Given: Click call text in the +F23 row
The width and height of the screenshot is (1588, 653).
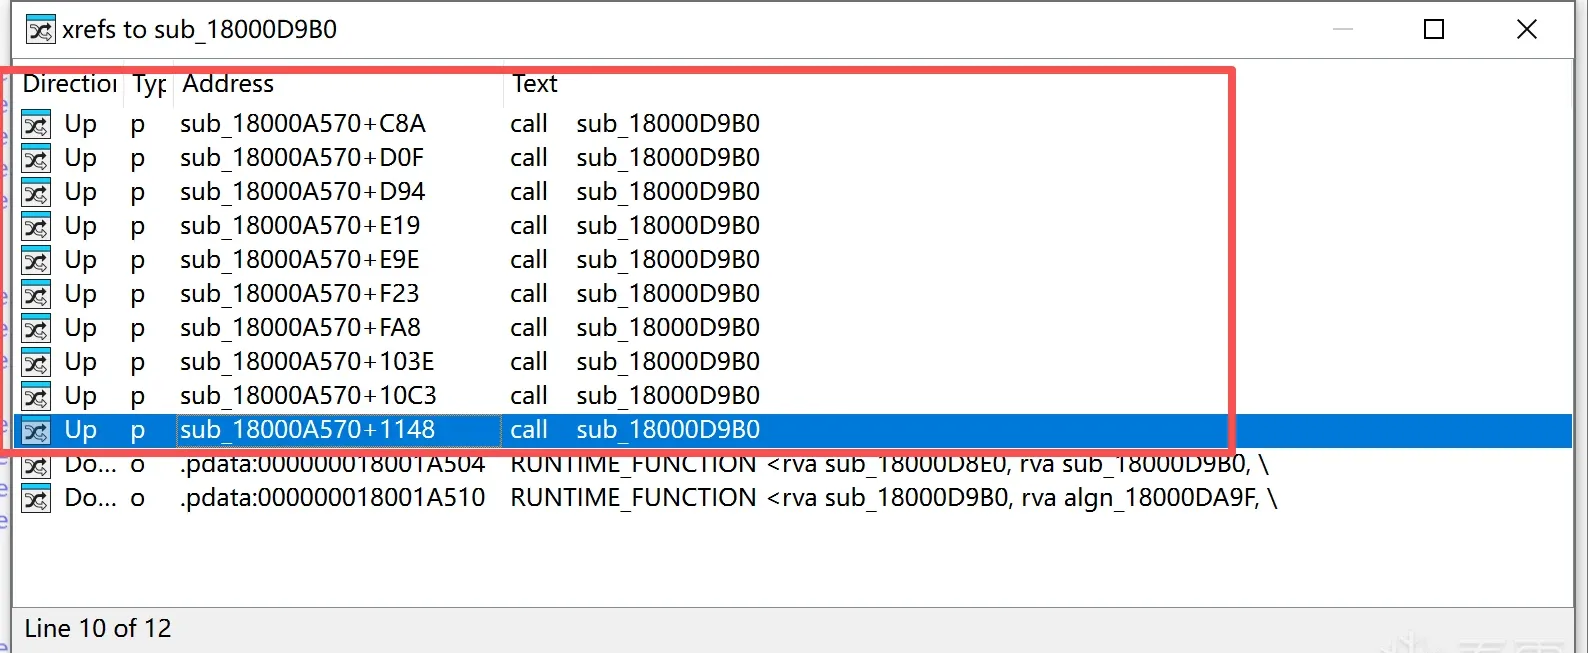Looking at the screenshot, I should [529, 294].
